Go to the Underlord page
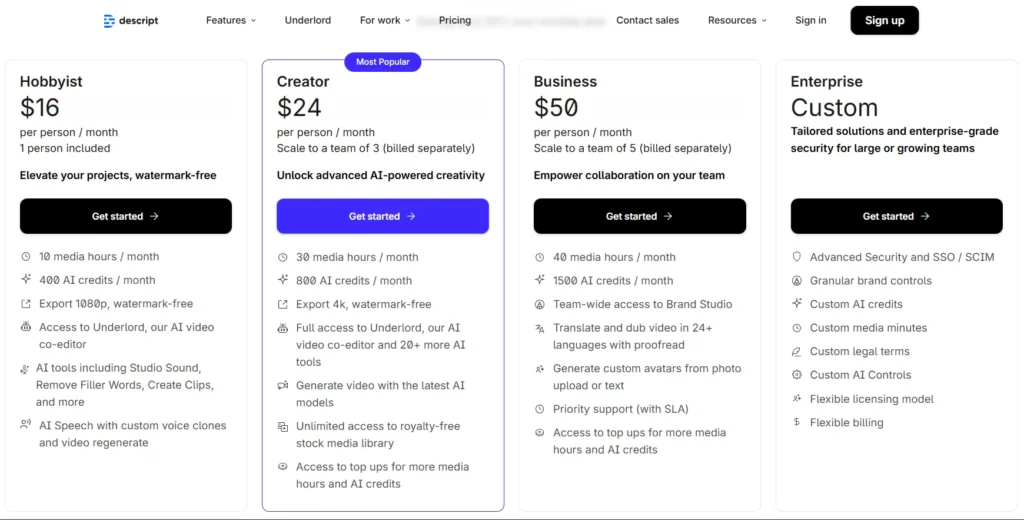 point(308,20)
